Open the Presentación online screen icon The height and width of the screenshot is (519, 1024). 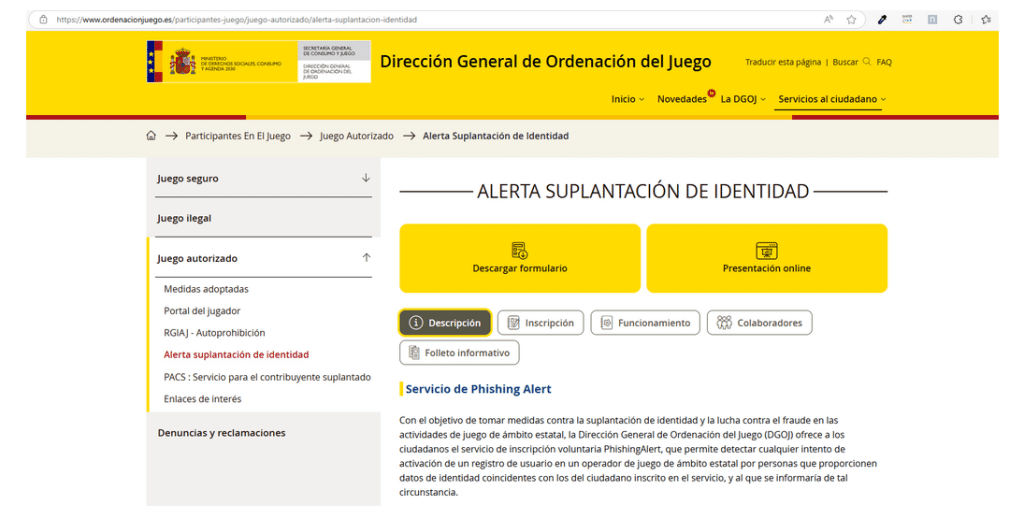pyautogui.click(x=766, y=250)
